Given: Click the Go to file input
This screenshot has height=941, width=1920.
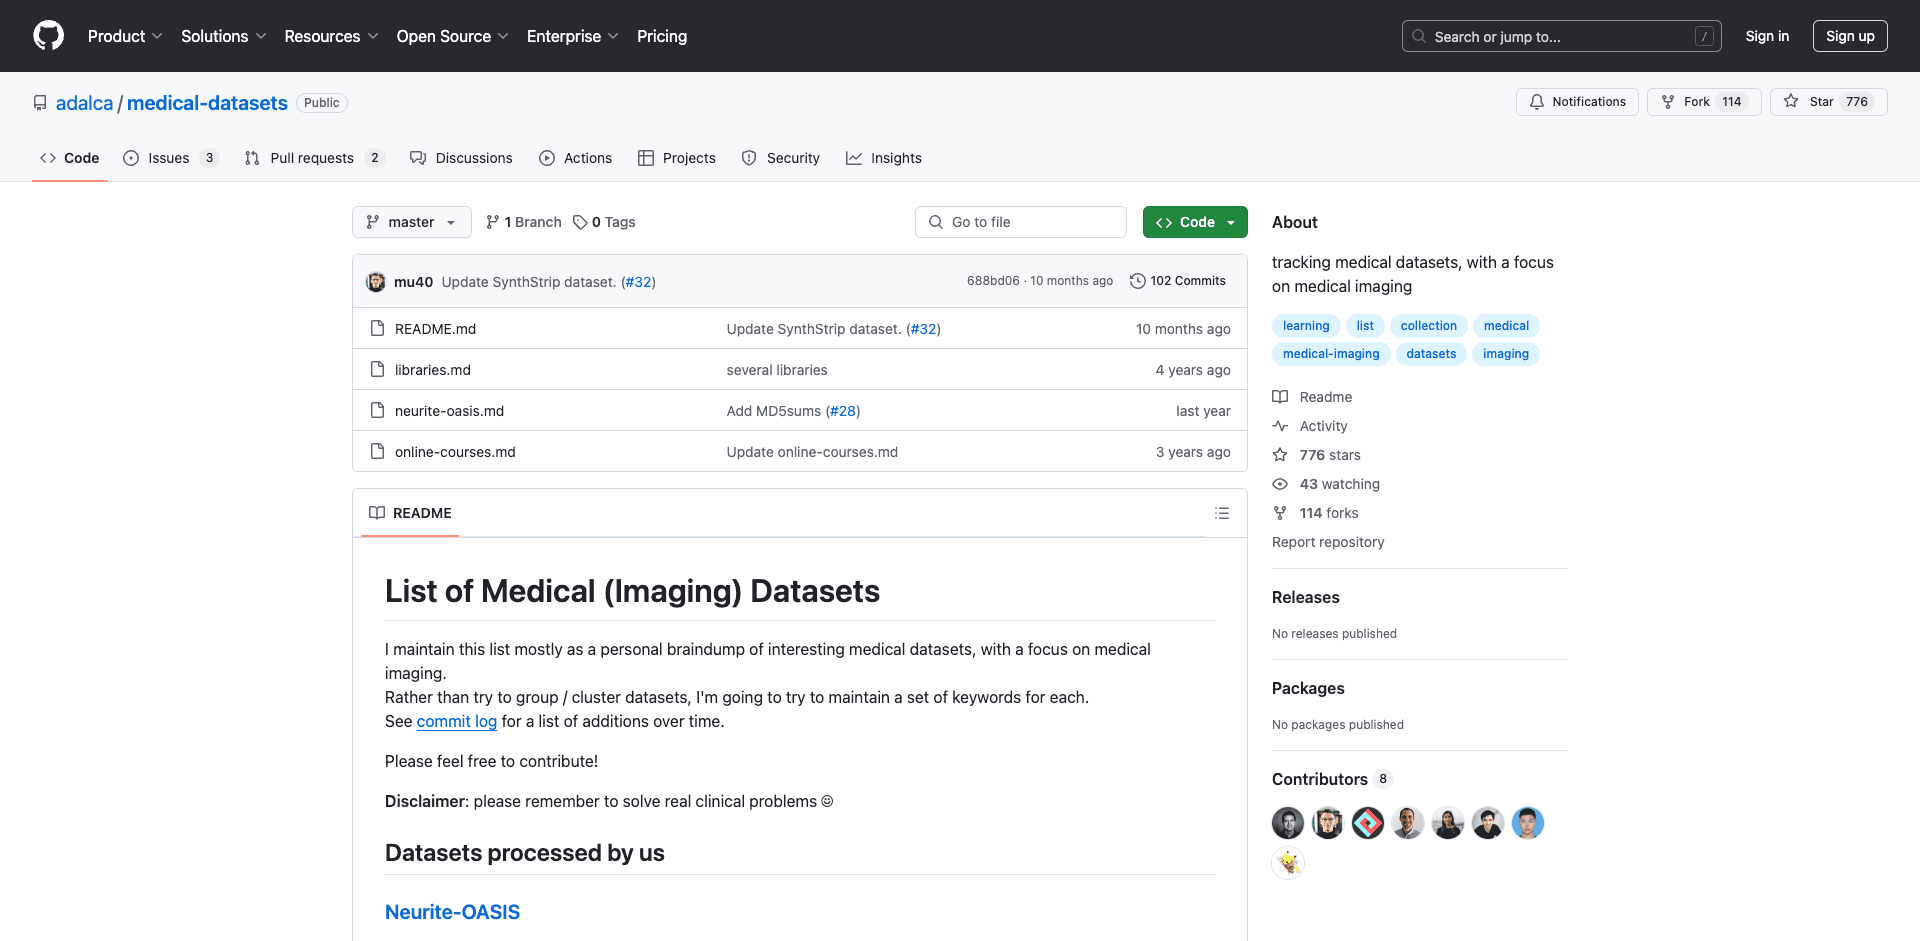Looking at the screenshot, I should pos(1021,222).
